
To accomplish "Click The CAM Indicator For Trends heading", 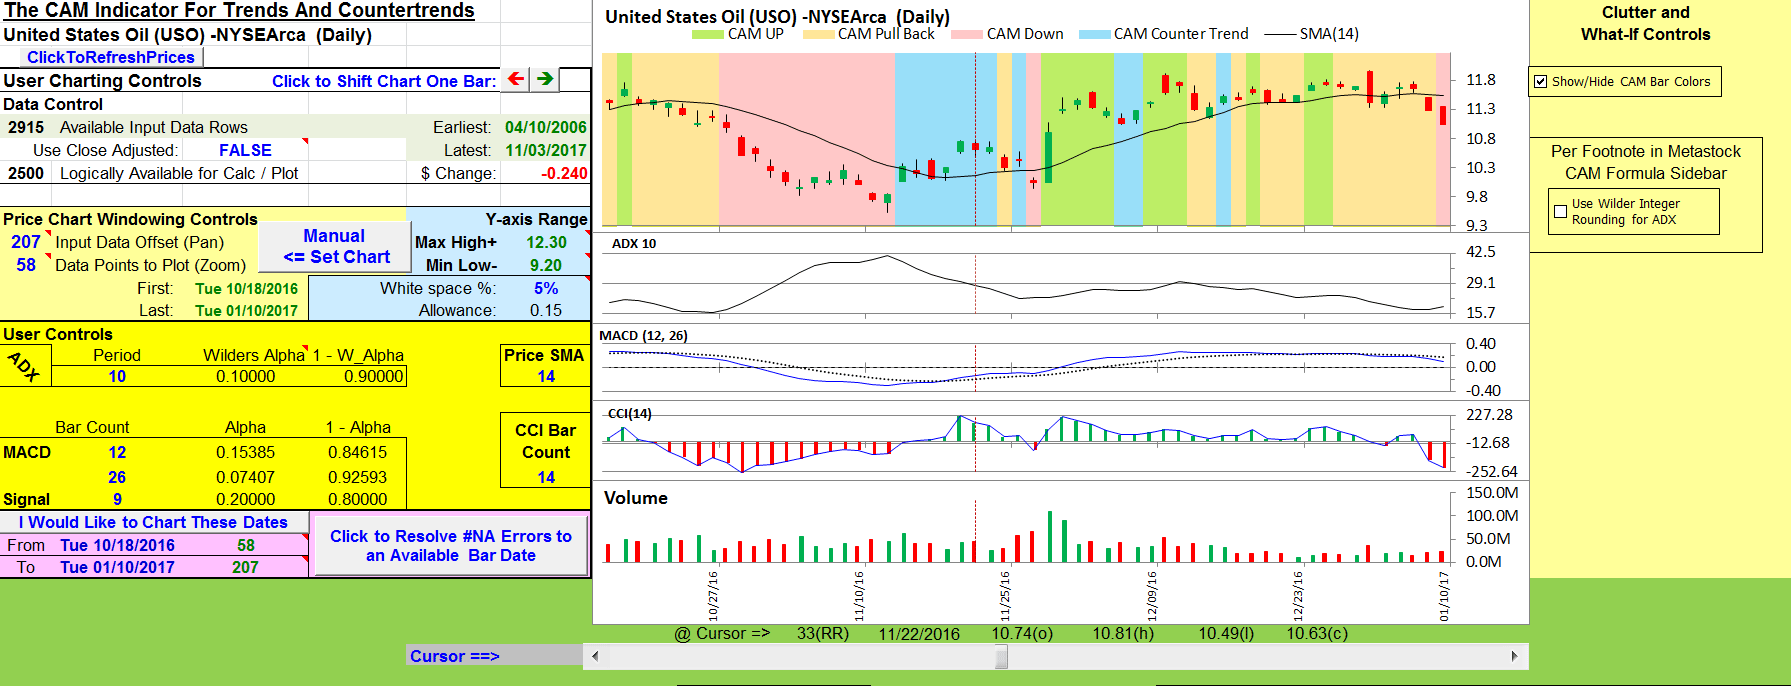I will tap(239, 11).
